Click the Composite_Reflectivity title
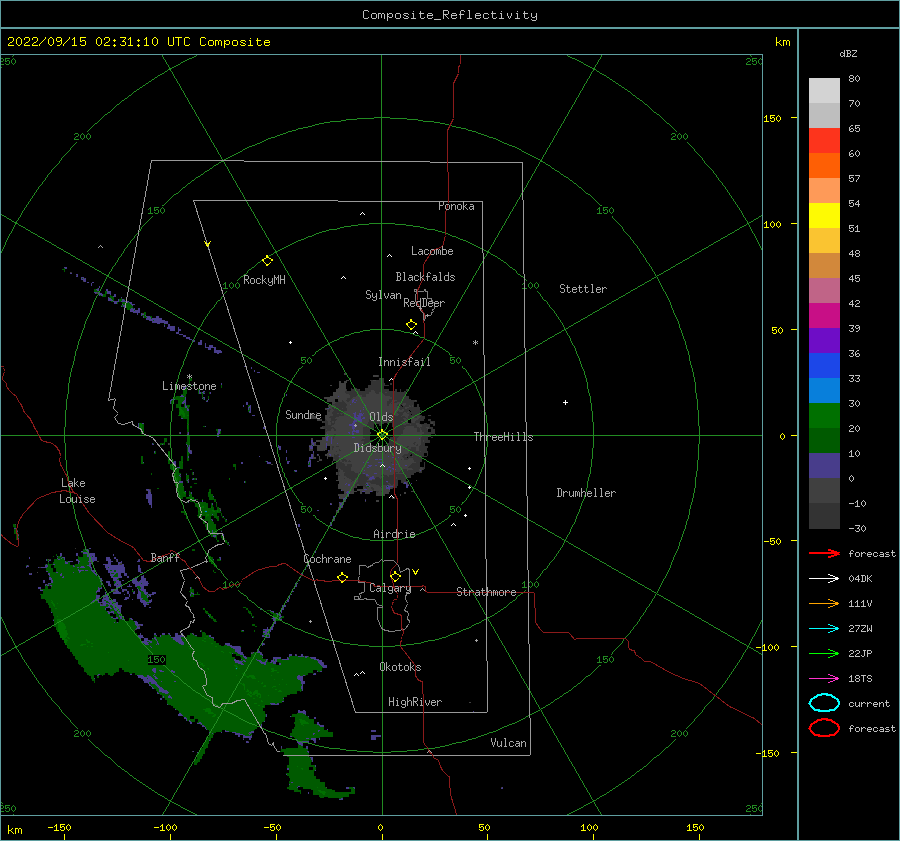 point(449,15)
